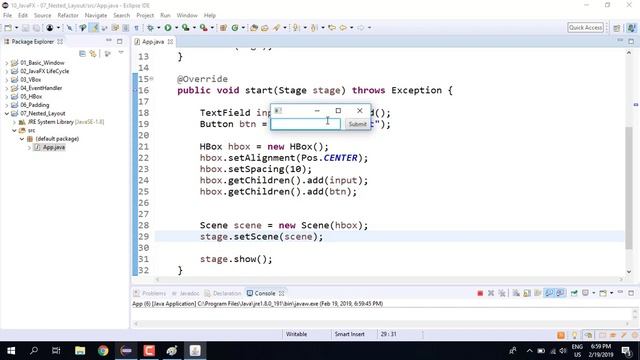This screenshot has height=360, width=640.
Task: Click the editor vertical scrollbar
Action: coord(629,188)
